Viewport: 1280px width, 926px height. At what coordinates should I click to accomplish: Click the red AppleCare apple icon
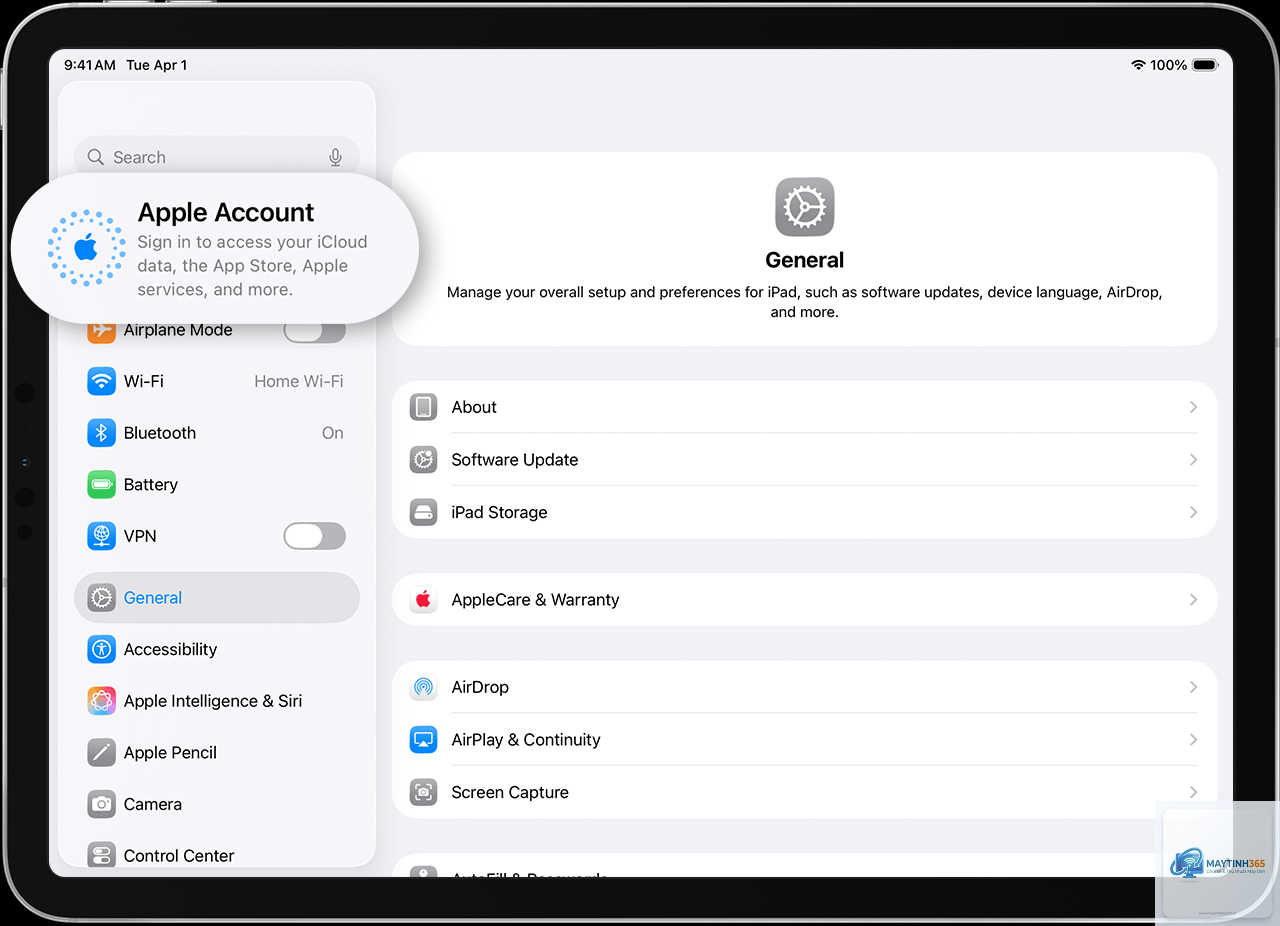[424, 600]
